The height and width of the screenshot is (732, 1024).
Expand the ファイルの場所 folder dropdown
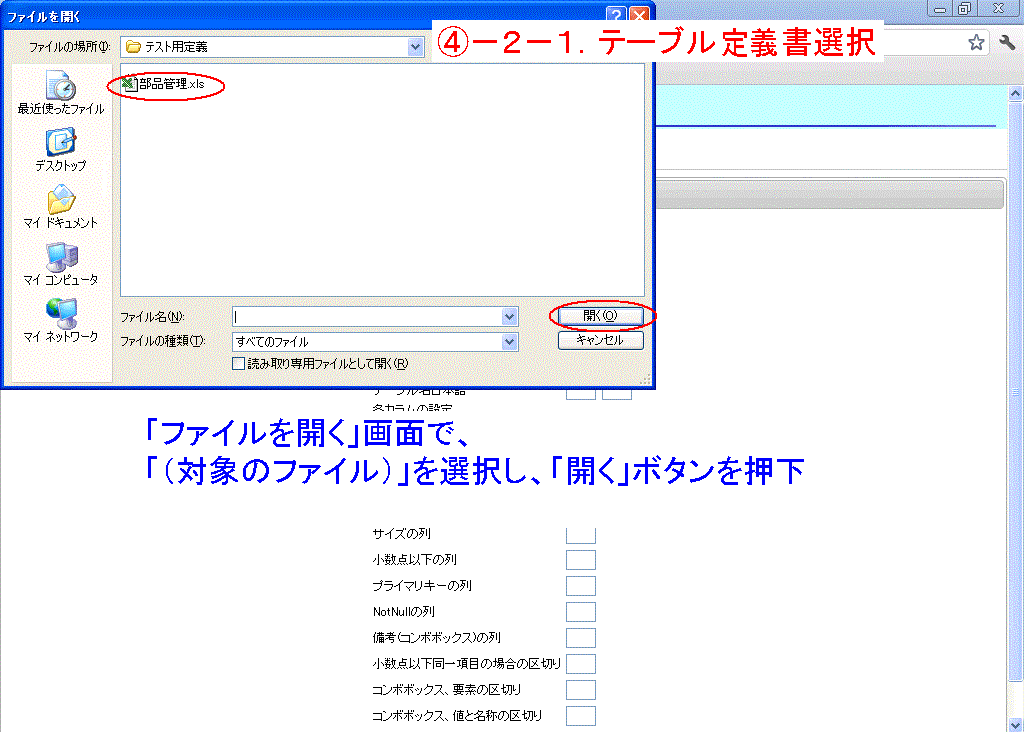pyautogui.click(x=415, y=46)
